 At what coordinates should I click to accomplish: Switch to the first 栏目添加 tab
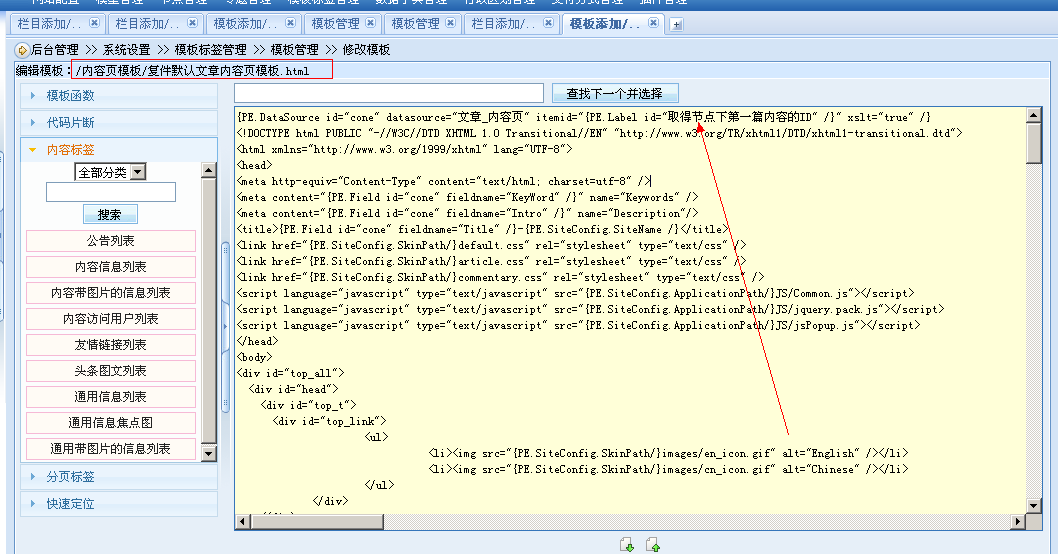(x=50, y=23)
